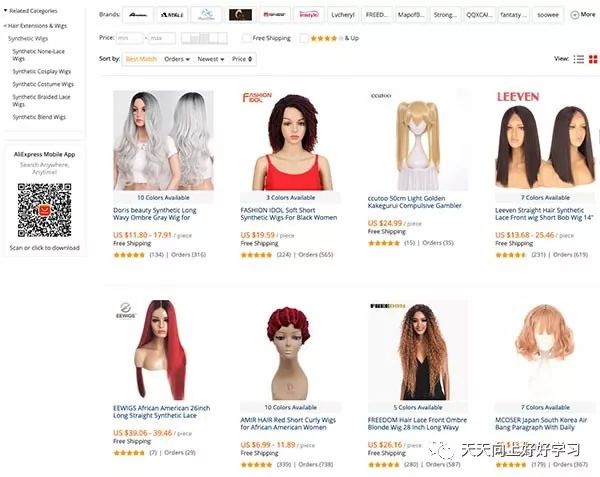600x477 pixels.
Task: Open the Orders sort dropdown
Action: (x=177, y=59)
